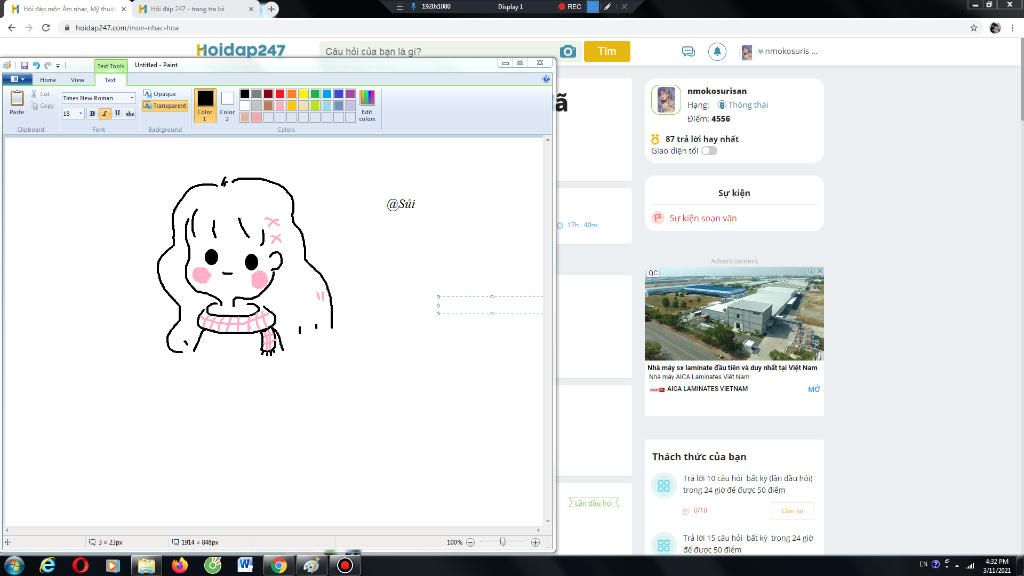The width and height of the screenshot is (1024, 576).
Task: Adjust the Paint zoom slider
Action: click(502, 542)
